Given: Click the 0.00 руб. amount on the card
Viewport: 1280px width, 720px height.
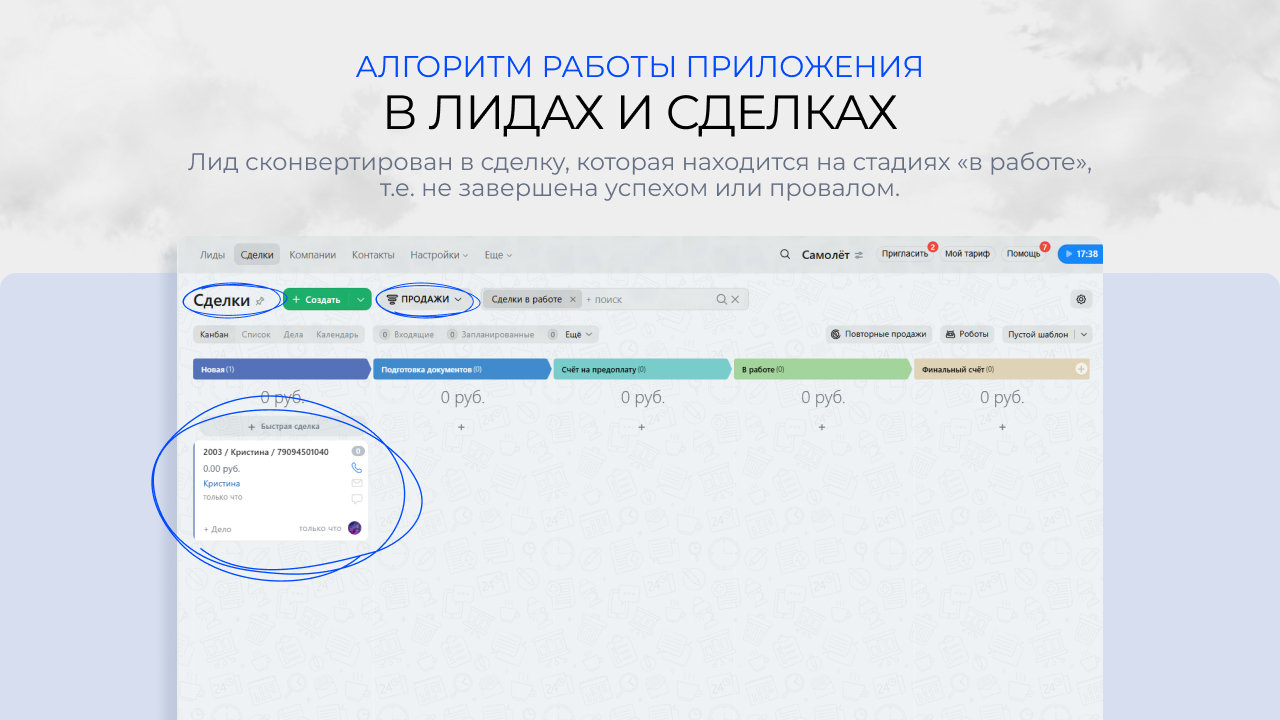Looking at the screenshot, I should (x=221, y=468).
